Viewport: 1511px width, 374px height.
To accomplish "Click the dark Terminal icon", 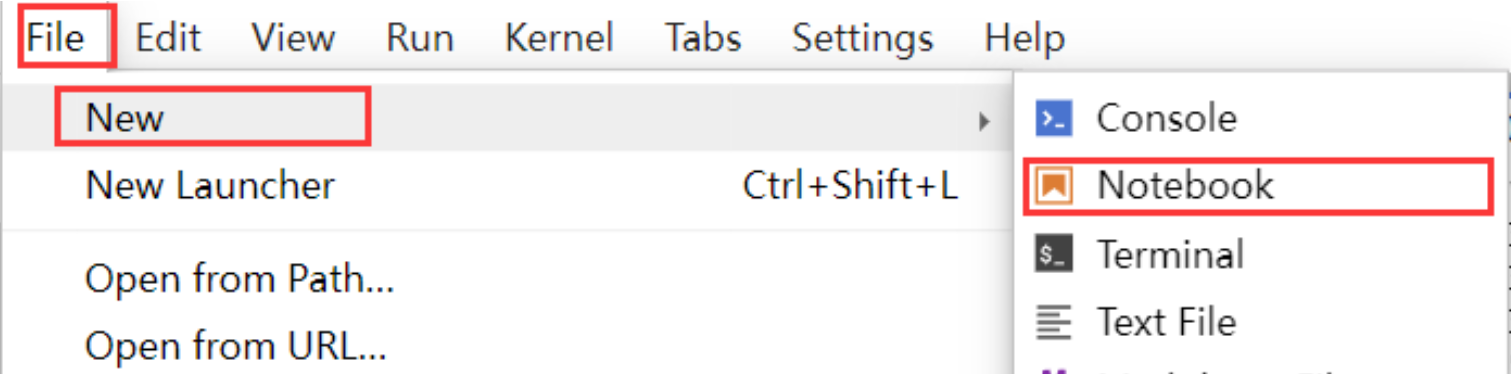I will coord(1053,254).
